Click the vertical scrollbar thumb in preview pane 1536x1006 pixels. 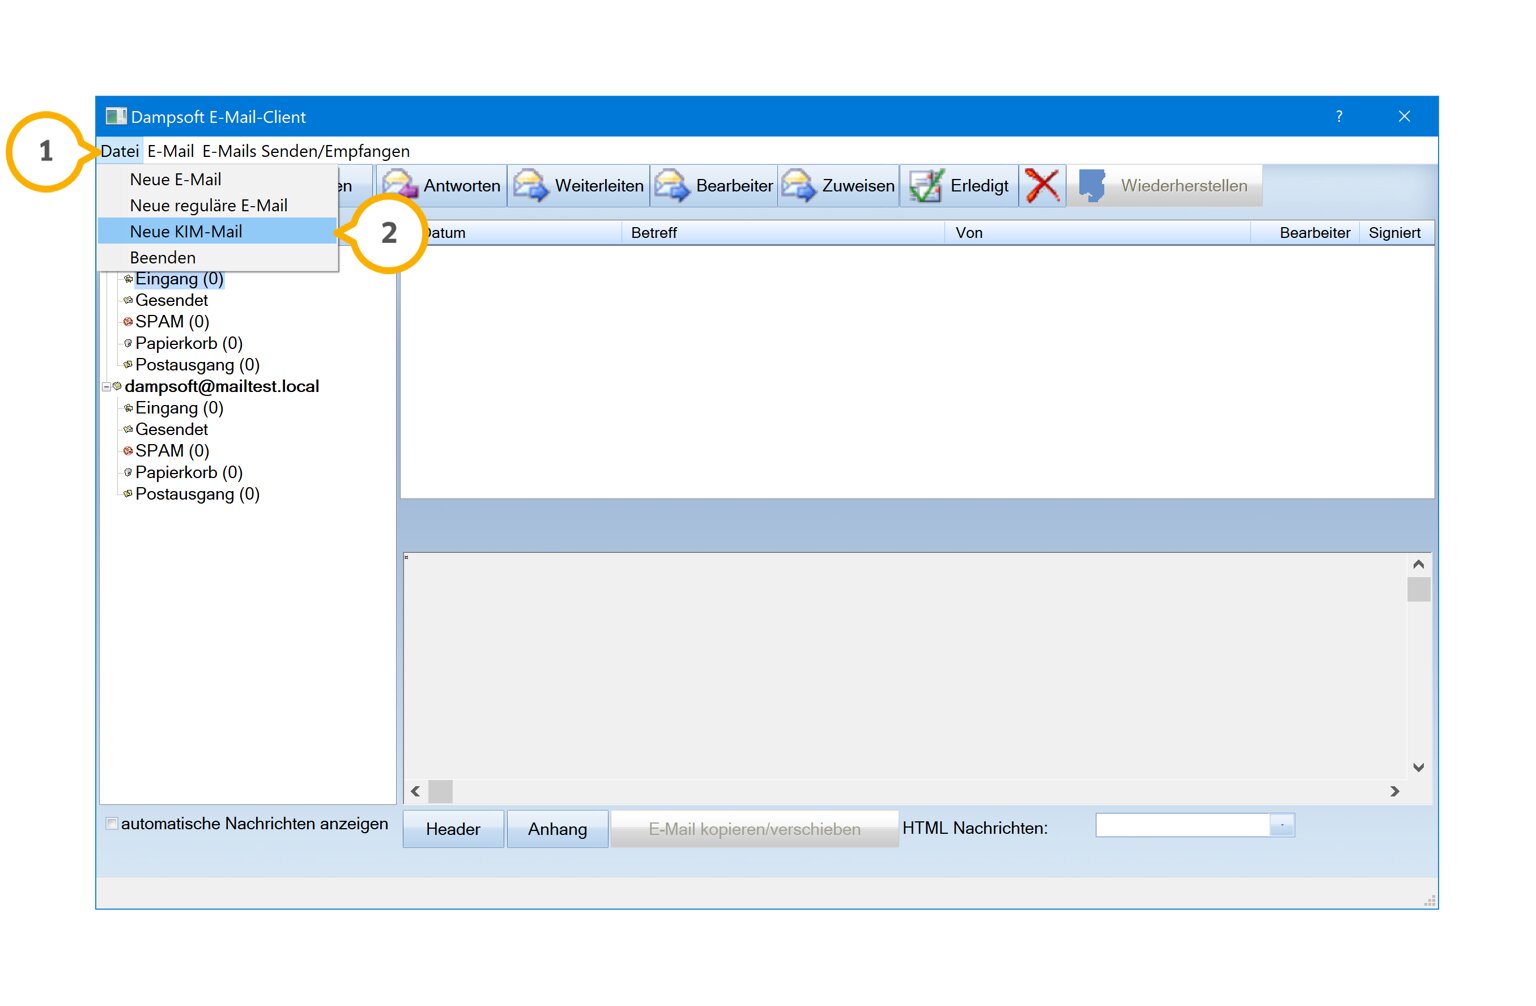point(1418,589)
